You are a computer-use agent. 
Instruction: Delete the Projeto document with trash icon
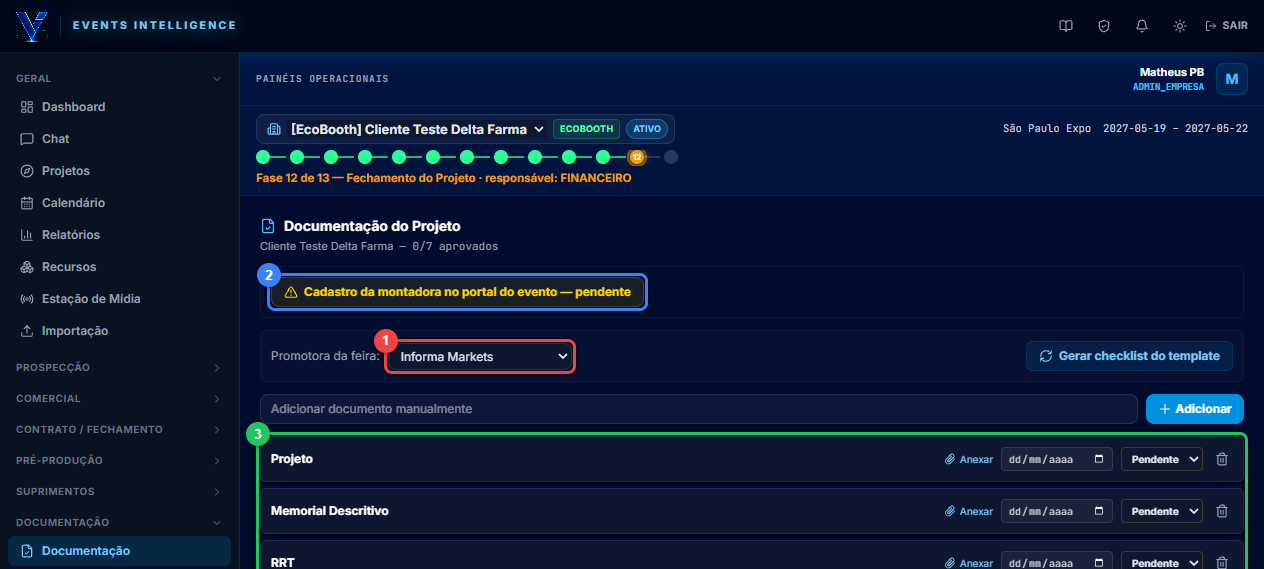(1221, 459)
